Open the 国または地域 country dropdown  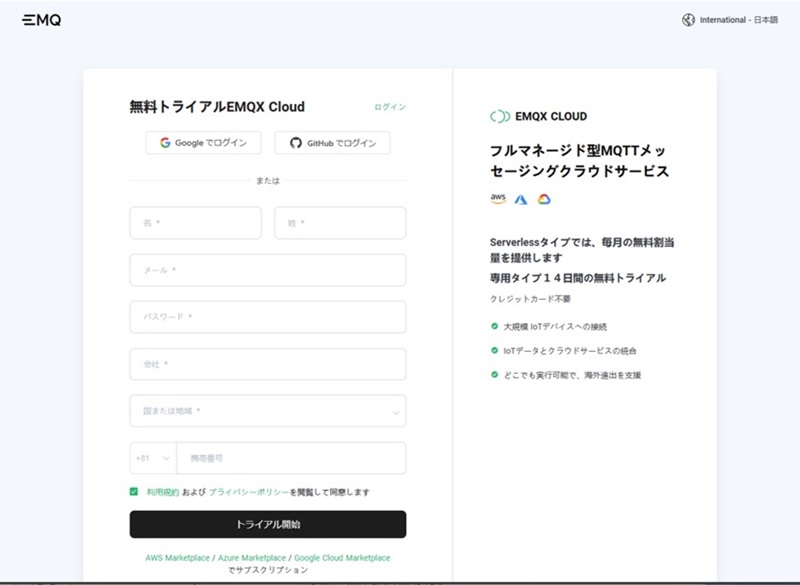[x=268, y=411]
